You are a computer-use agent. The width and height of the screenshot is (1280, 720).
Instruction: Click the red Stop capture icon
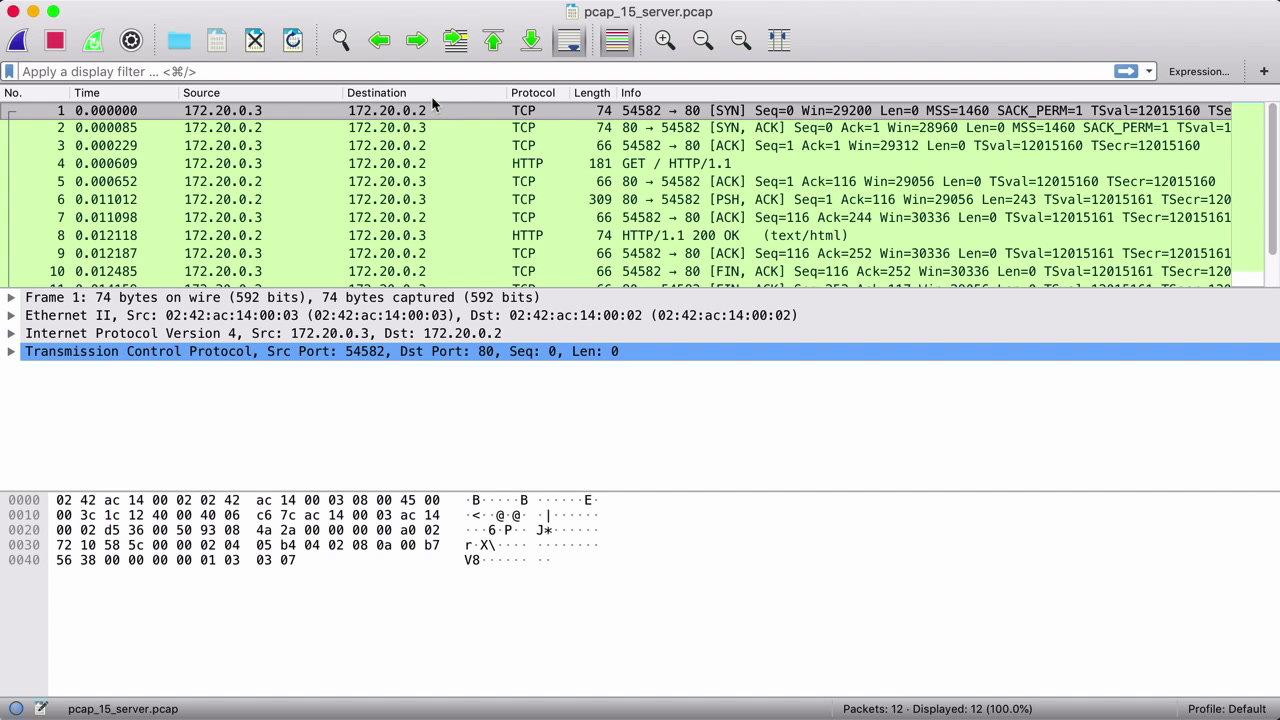[55, 40]
